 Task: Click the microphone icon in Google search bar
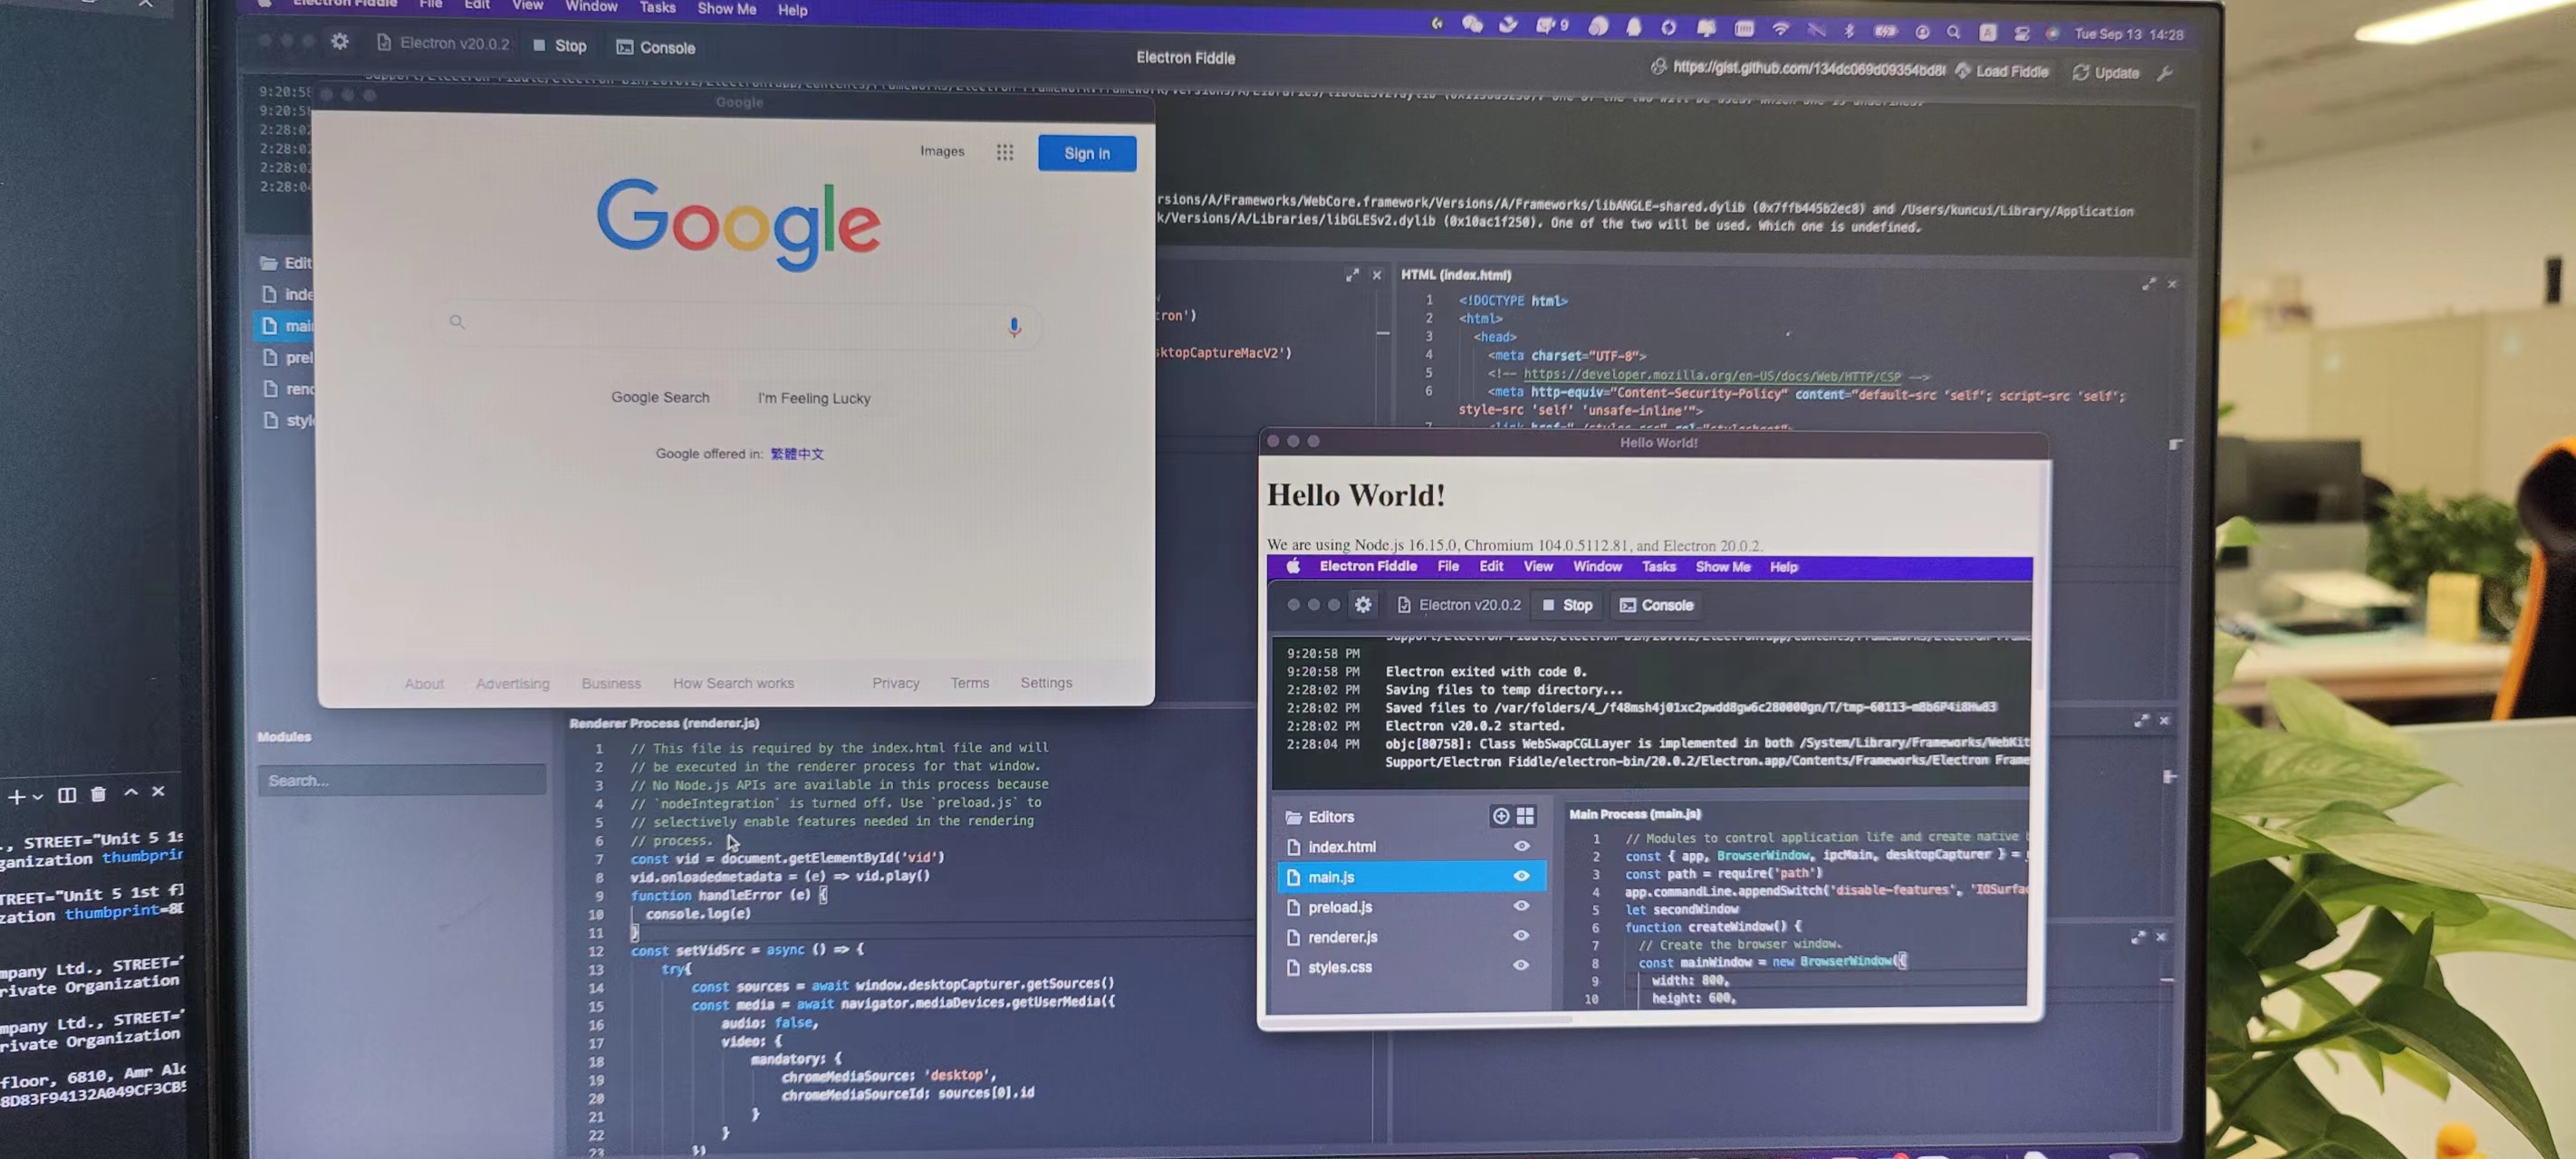tap(1014, 327)
